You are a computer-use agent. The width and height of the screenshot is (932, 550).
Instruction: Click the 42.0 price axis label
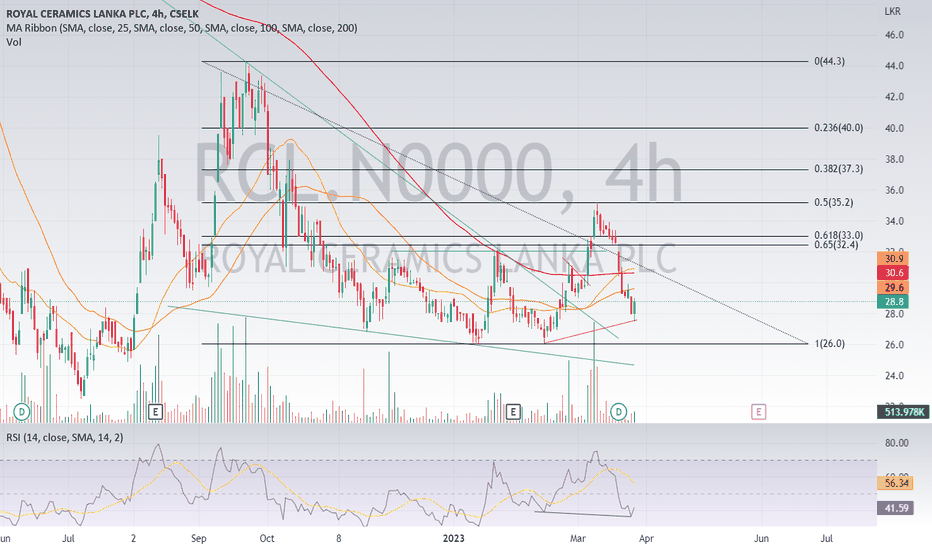pyautogui.click(x=894, y=97)
